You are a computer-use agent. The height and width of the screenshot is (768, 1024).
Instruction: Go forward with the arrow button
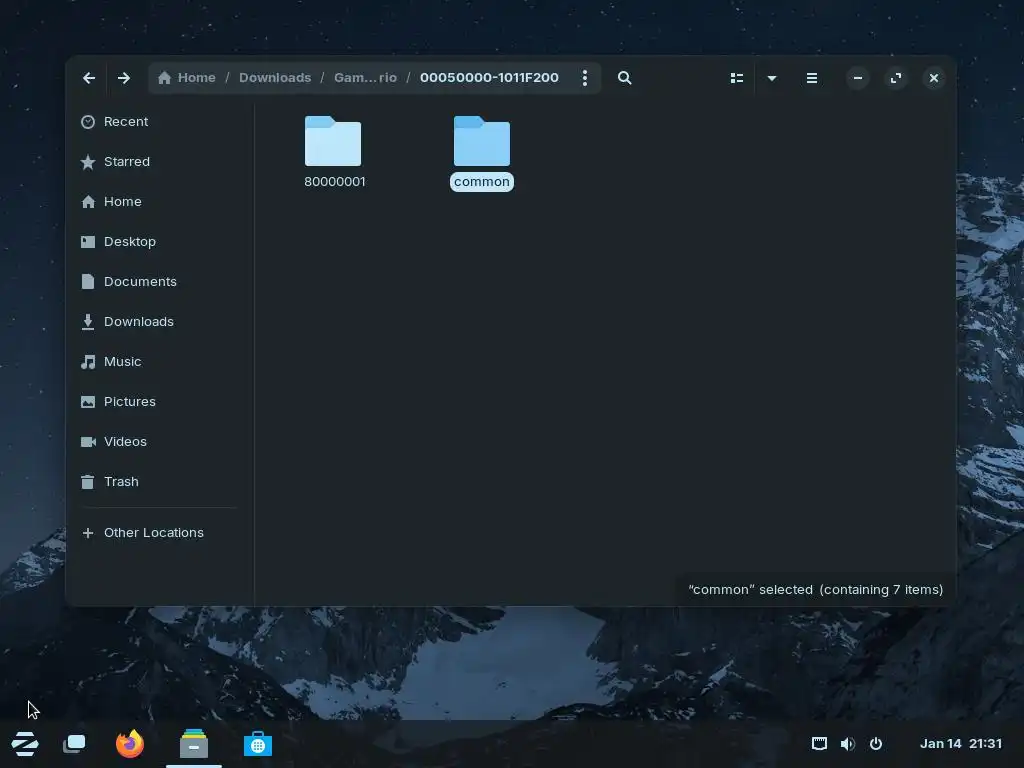(x=123, y=78)
